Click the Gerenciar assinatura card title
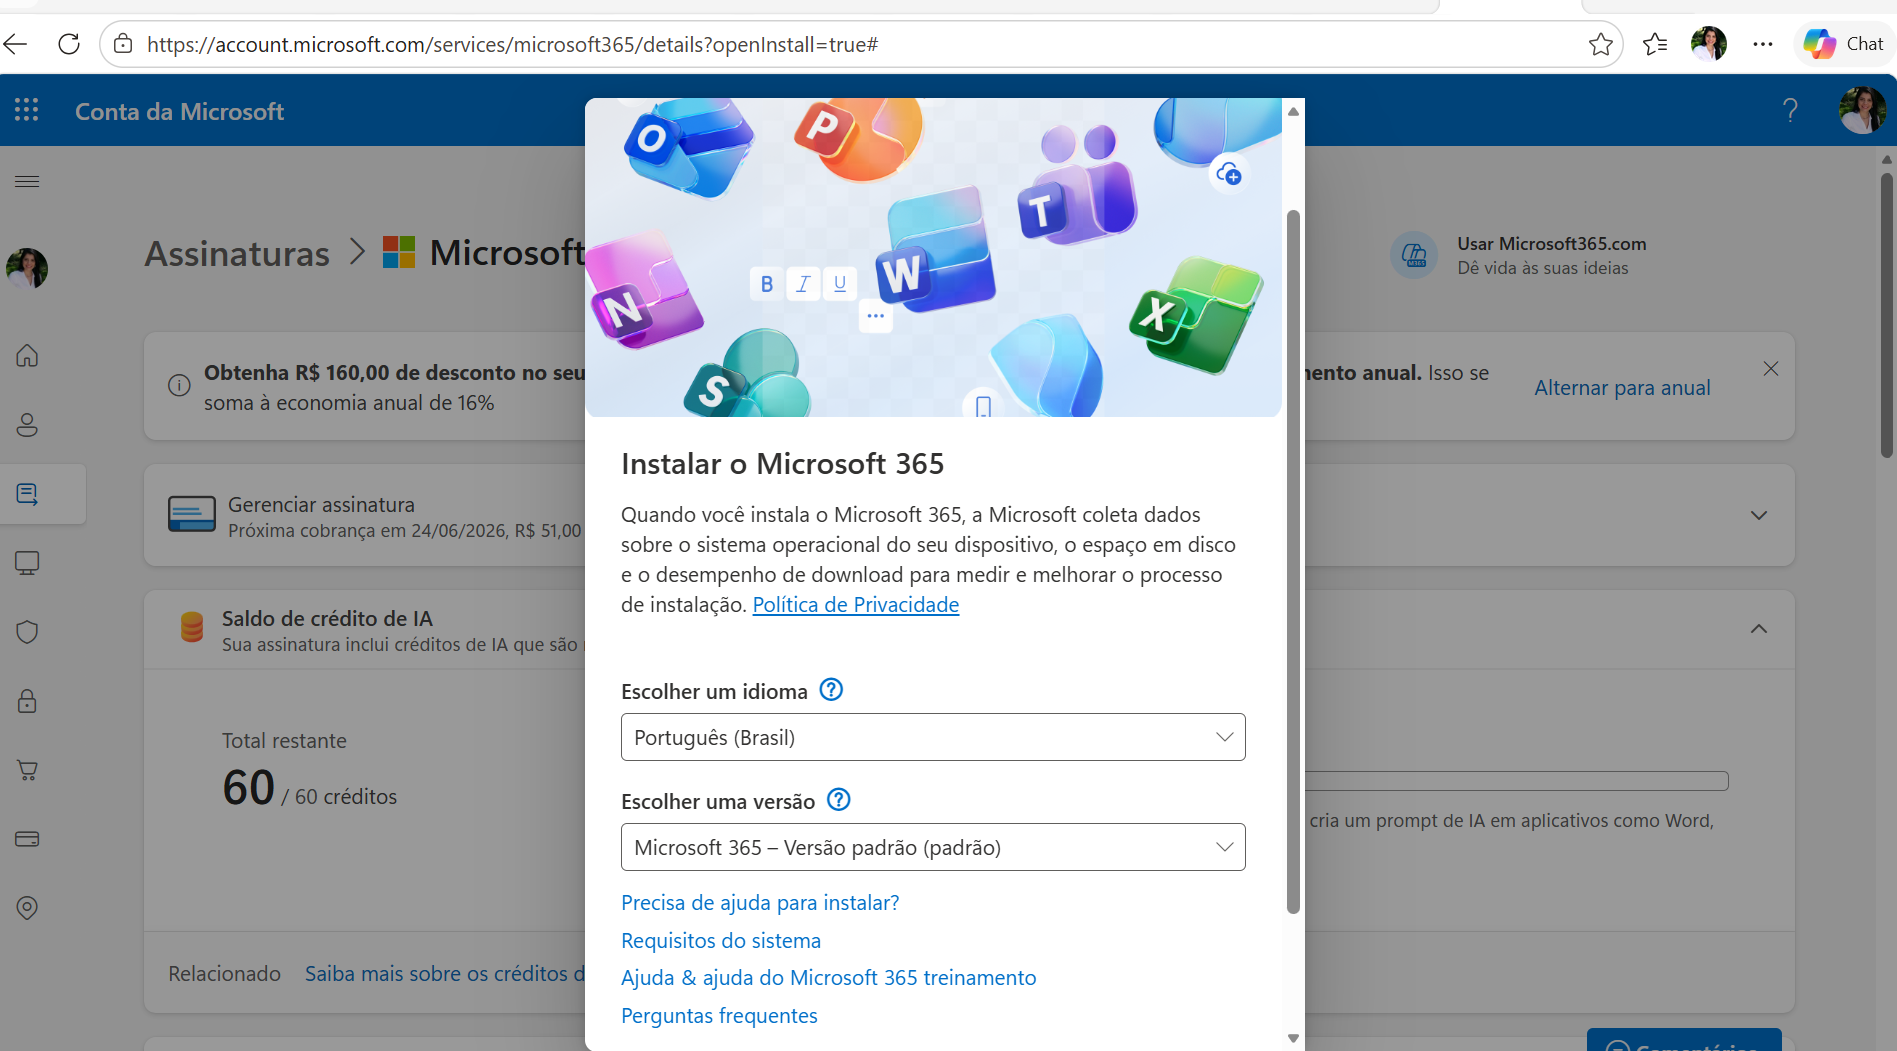Screen dimensions: 1897x1051 point(321,505)
